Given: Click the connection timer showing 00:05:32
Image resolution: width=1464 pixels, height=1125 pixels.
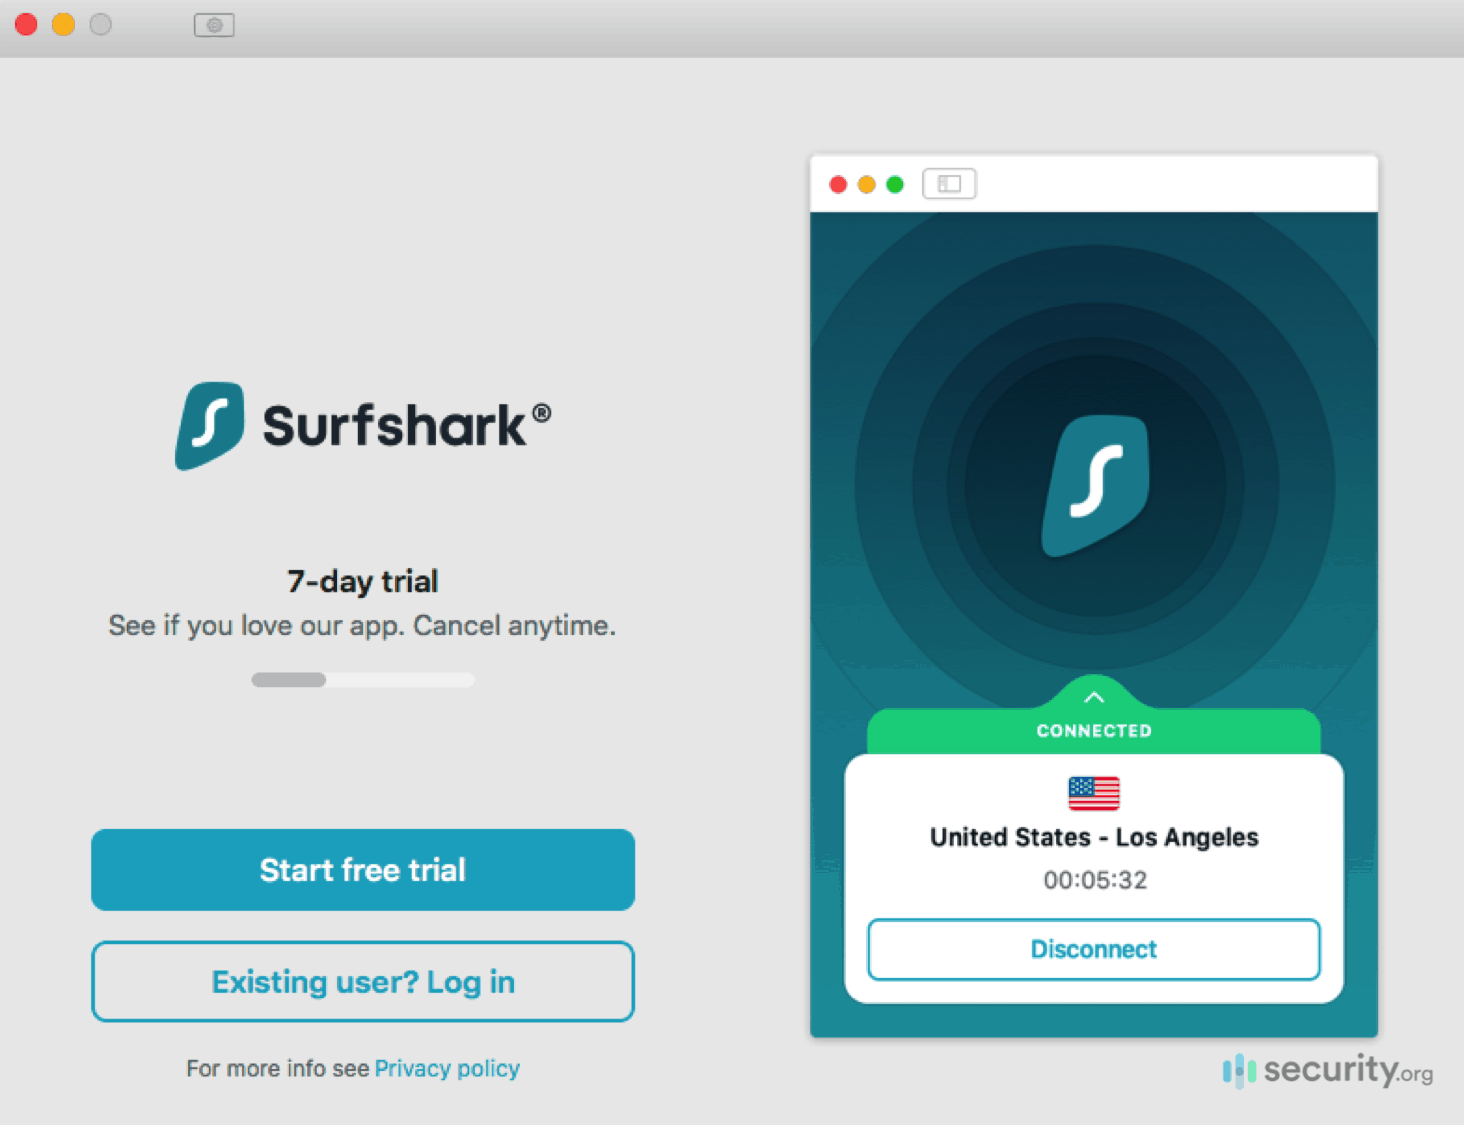Looking at the screenshot, I should click(1094, 880).
